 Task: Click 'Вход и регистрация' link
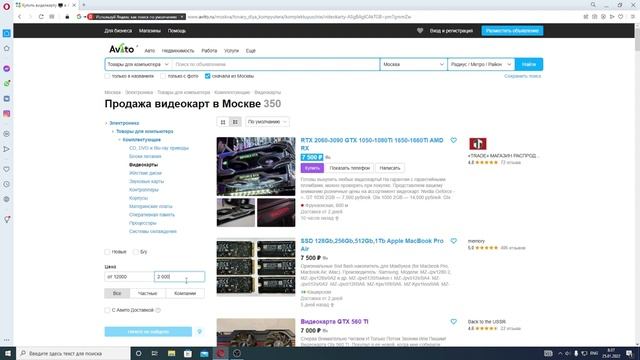coord(451,31)
